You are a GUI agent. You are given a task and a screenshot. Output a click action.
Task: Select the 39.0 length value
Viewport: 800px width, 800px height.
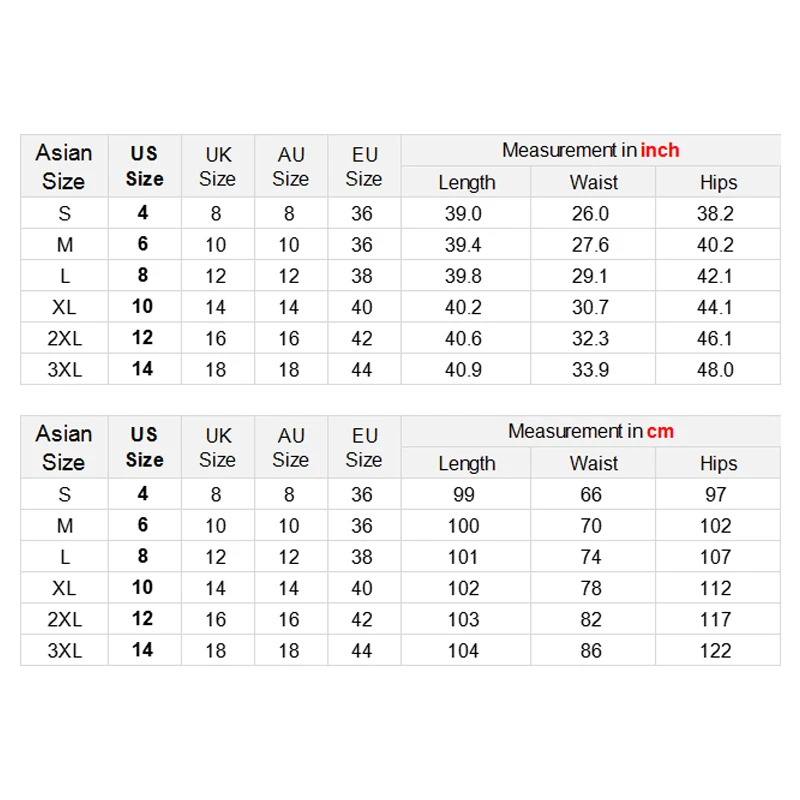coord(463,214)
